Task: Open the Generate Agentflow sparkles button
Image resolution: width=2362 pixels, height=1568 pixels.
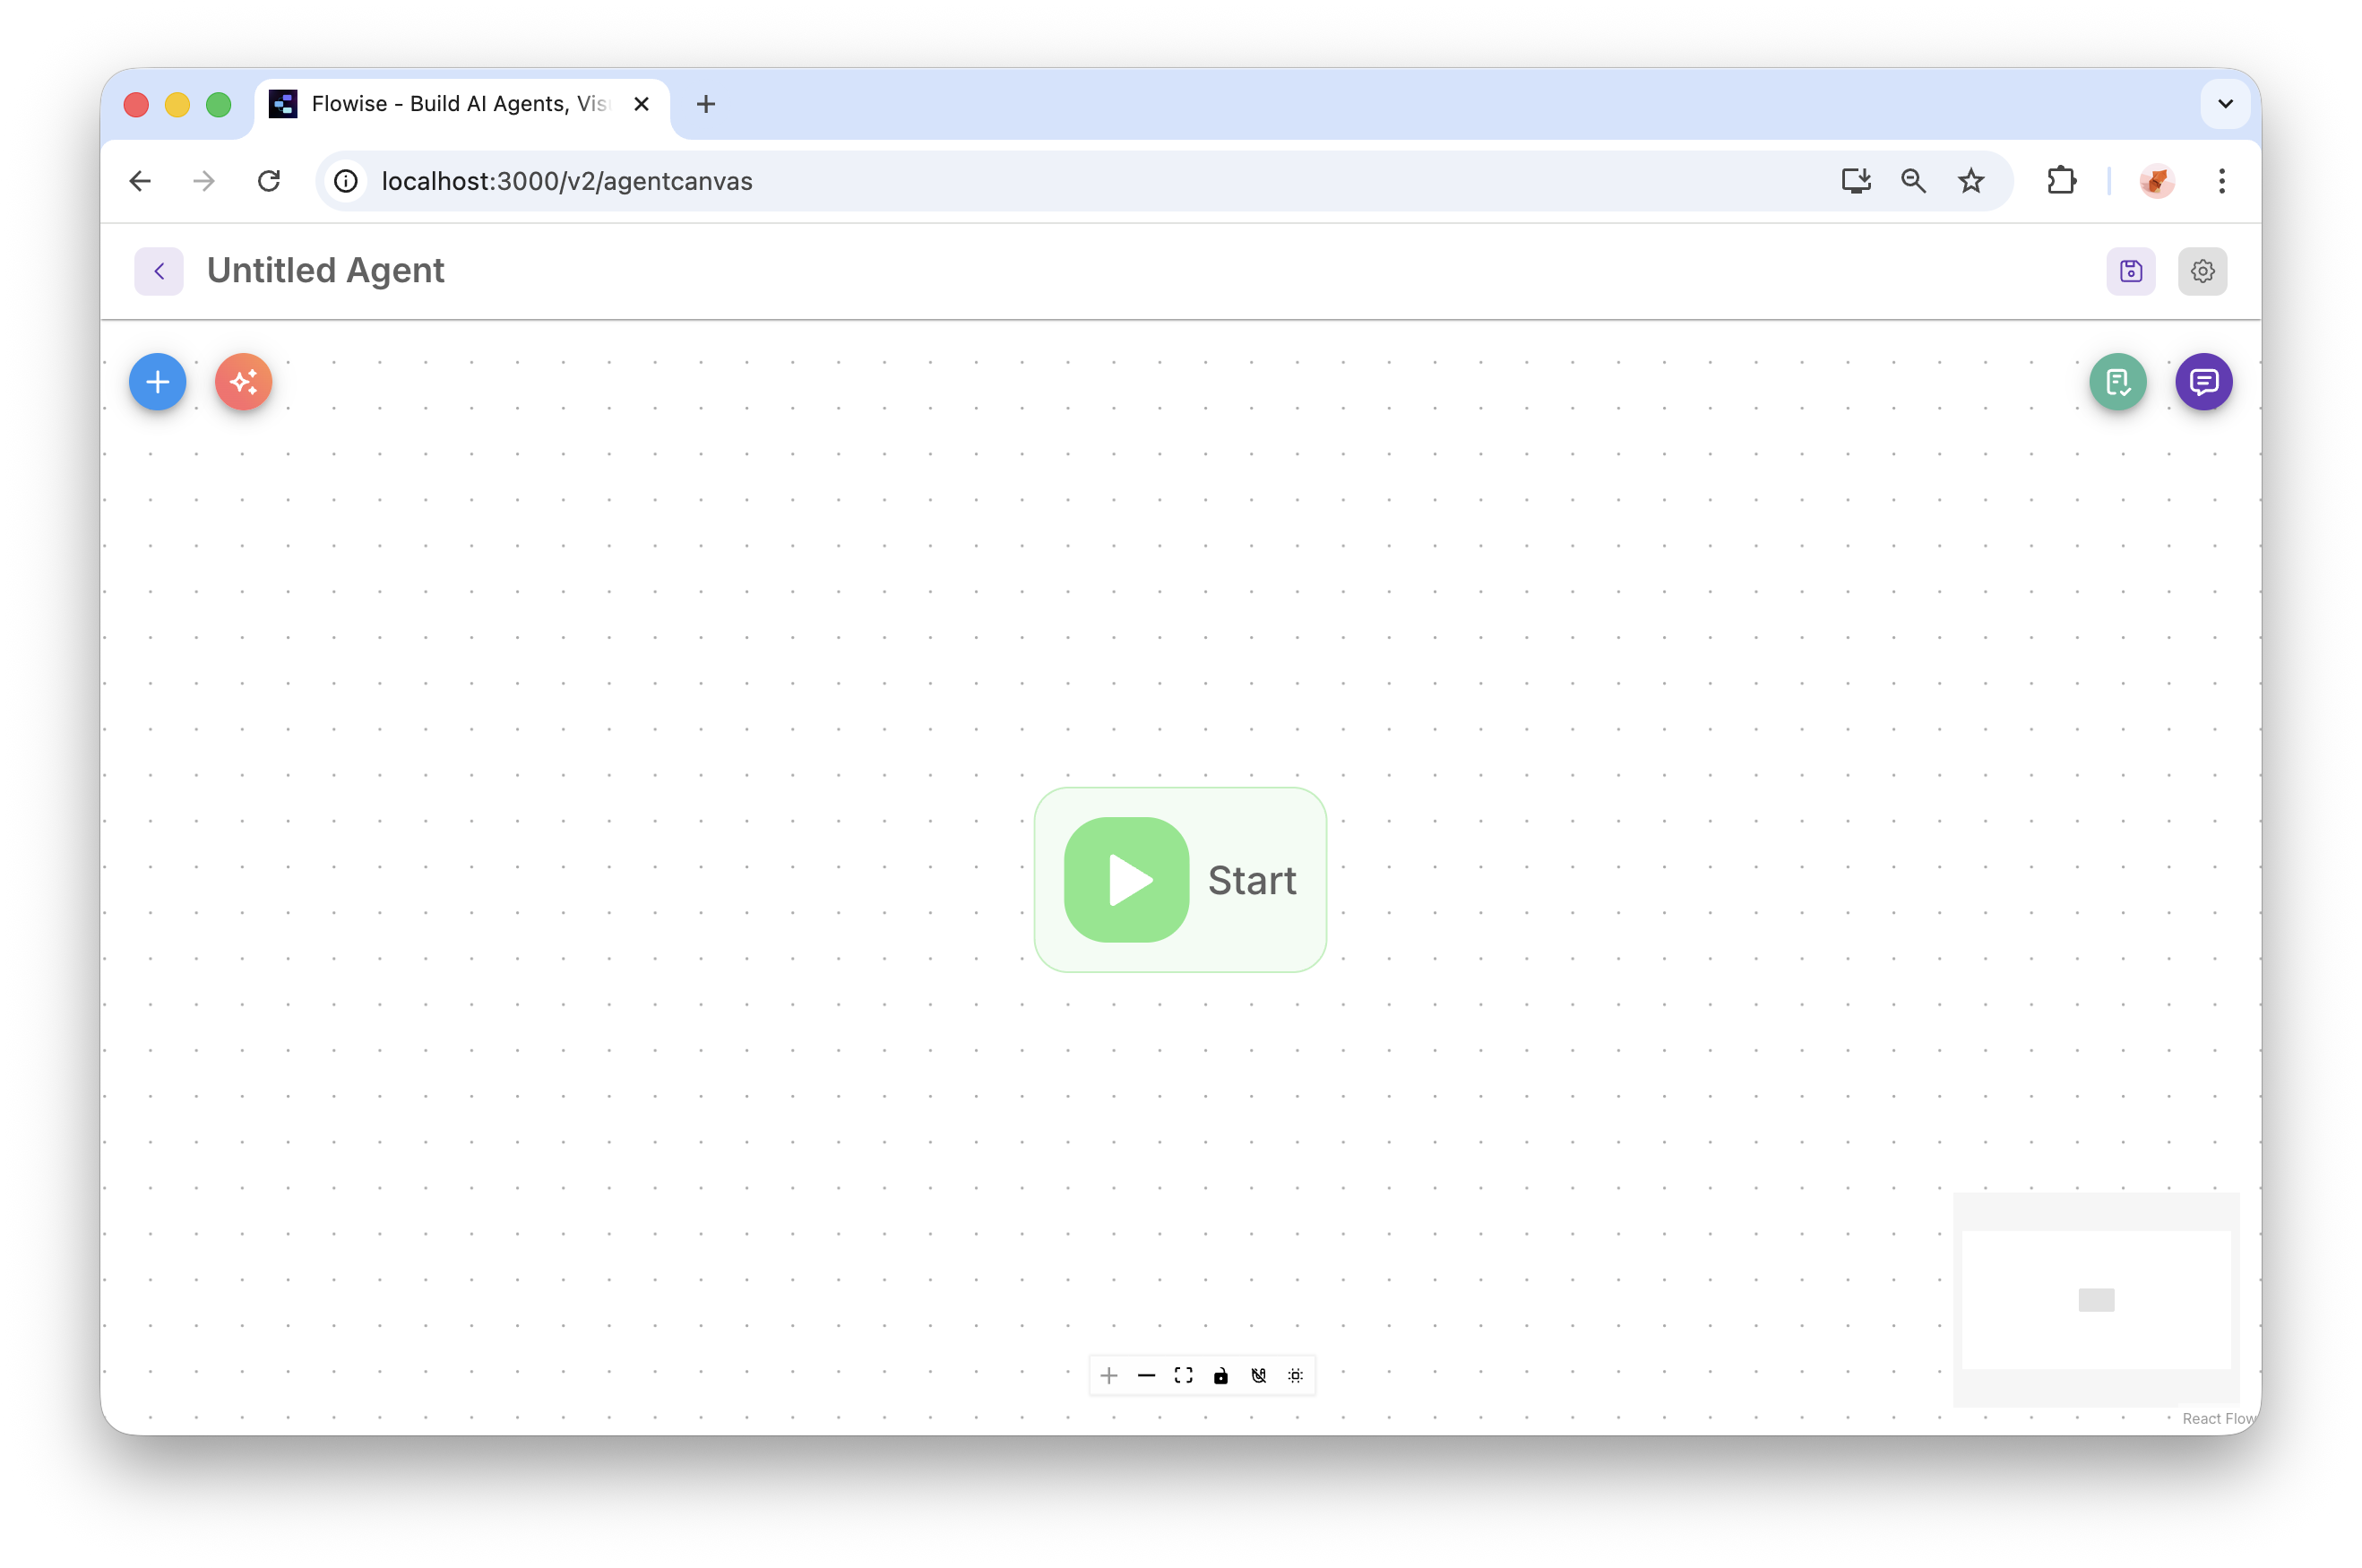Action: [x=243, y=382]
